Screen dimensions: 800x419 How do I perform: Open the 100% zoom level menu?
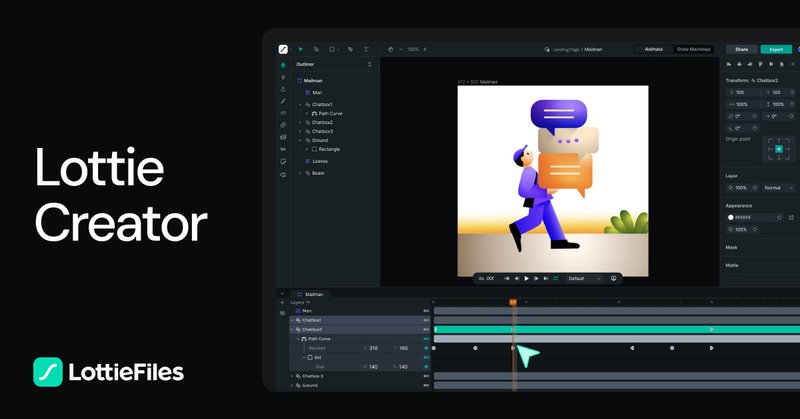(x=413, y=50)
